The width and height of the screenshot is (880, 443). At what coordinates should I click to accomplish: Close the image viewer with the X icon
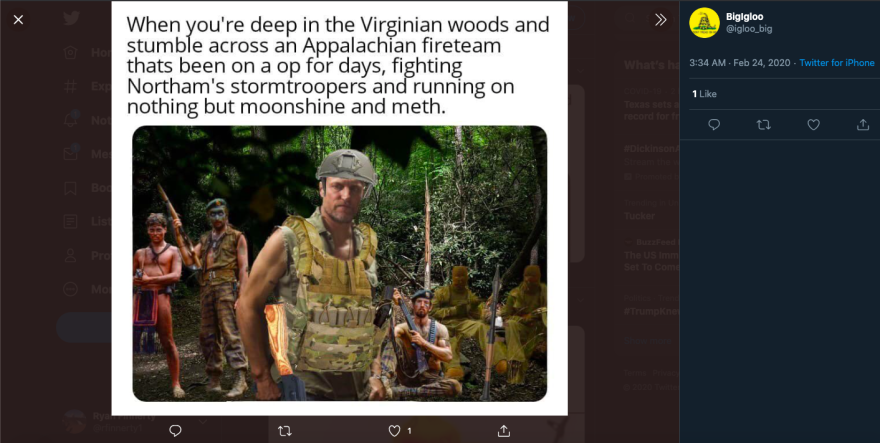coord(19,20)
